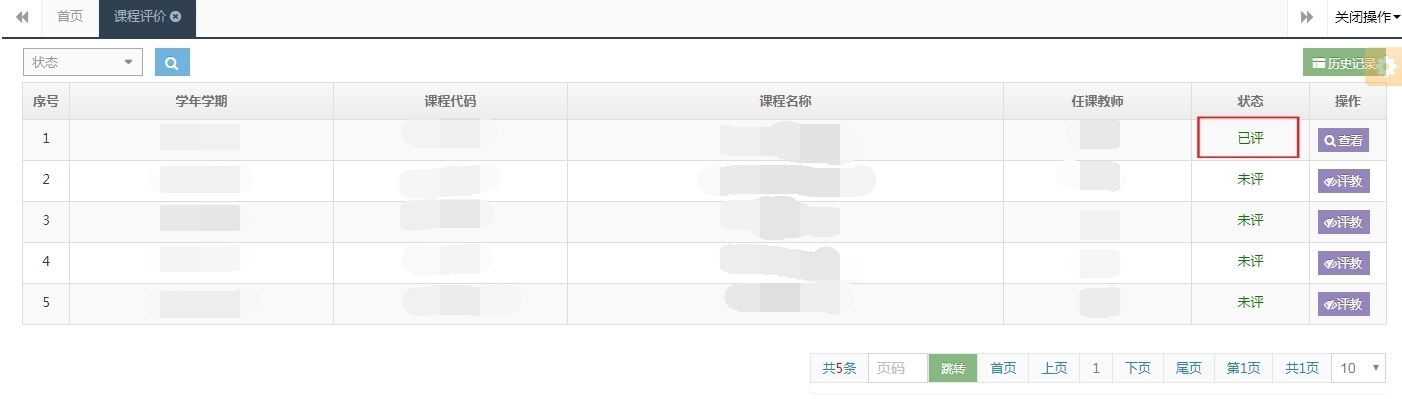Go to 下页 next page
Screen dimensions: 1402x399
(x=1138, y=368)
